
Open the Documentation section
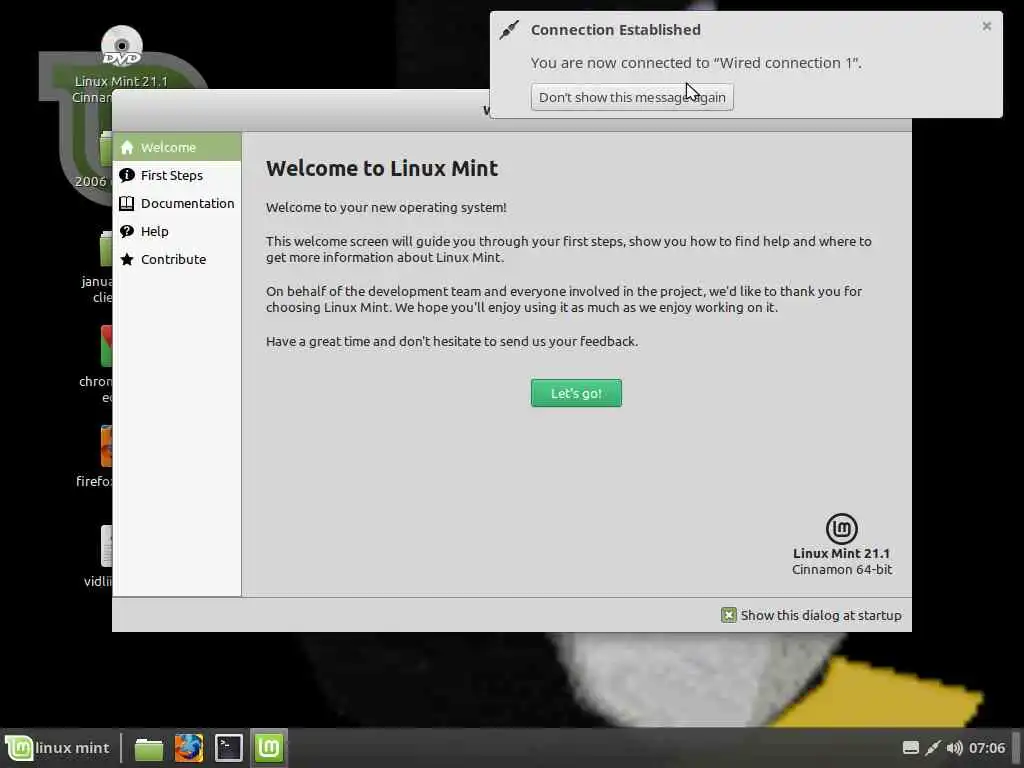pyautogui.click(x=177, y=203)
